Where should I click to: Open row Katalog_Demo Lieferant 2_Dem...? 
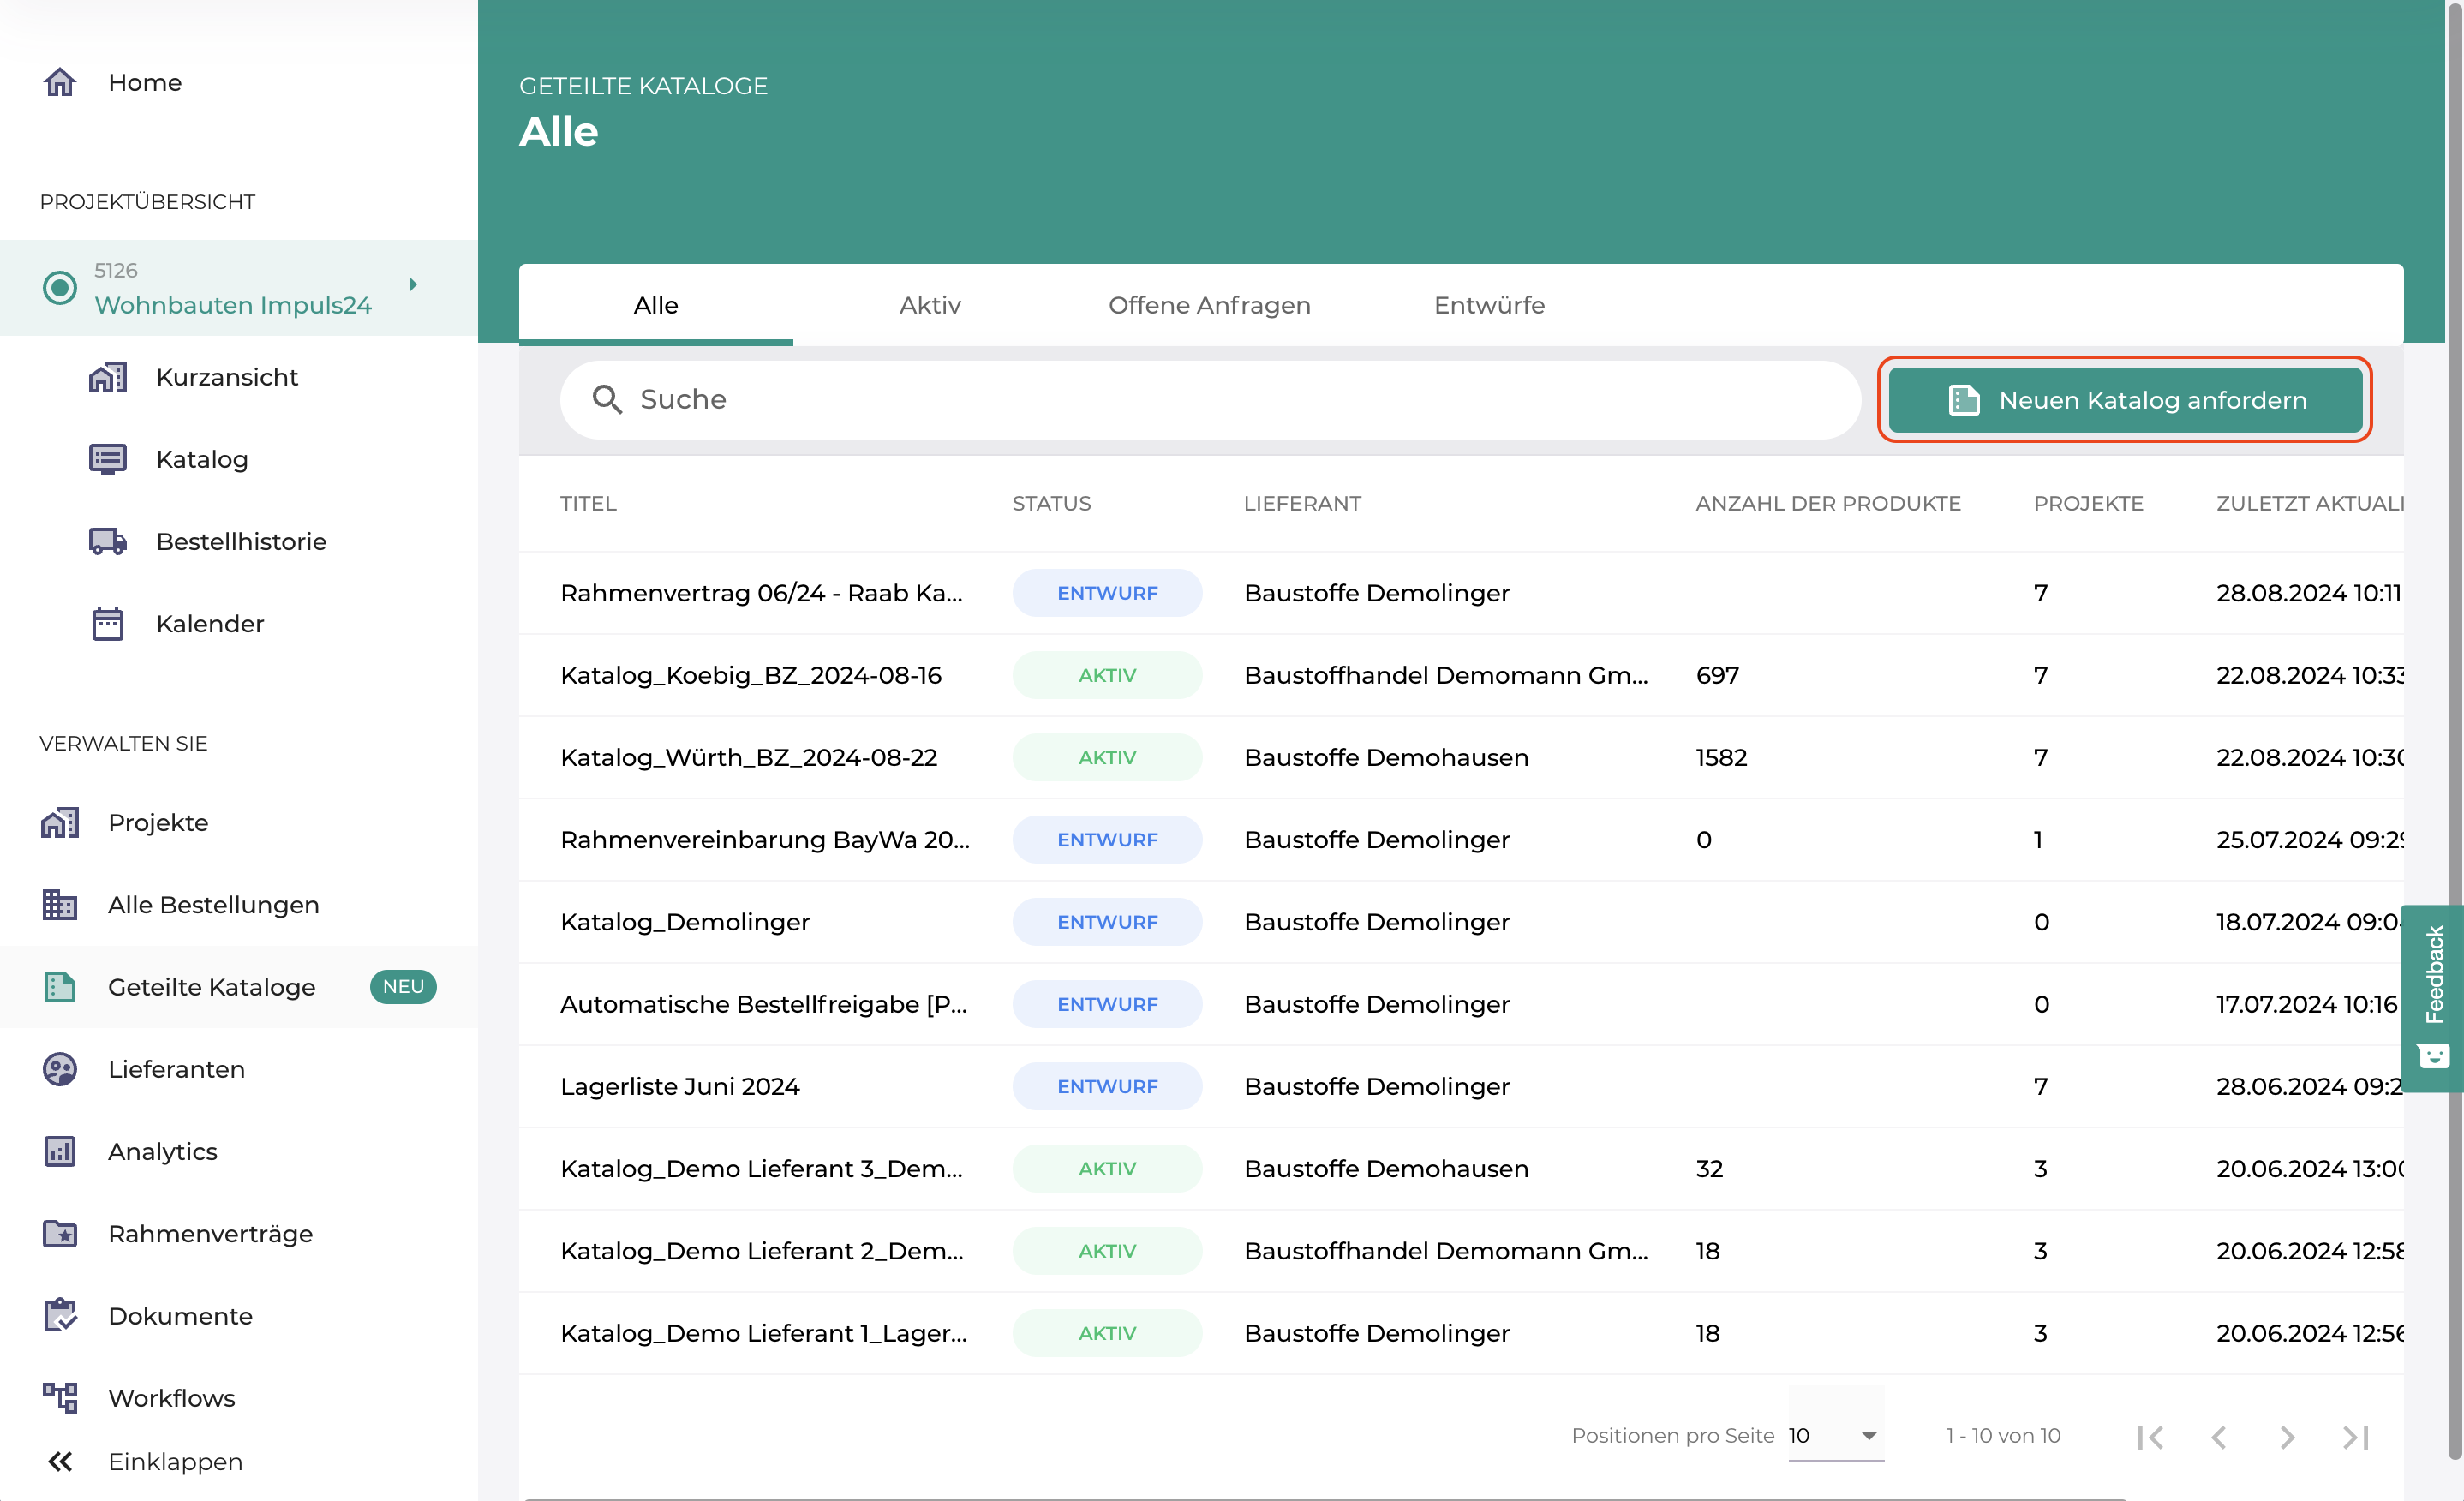1461,1251
